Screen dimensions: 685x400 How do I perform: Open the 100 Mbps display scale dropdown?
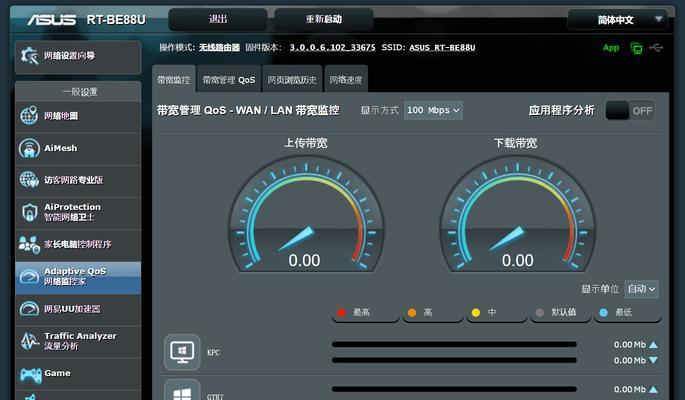[x=433, y=110]
